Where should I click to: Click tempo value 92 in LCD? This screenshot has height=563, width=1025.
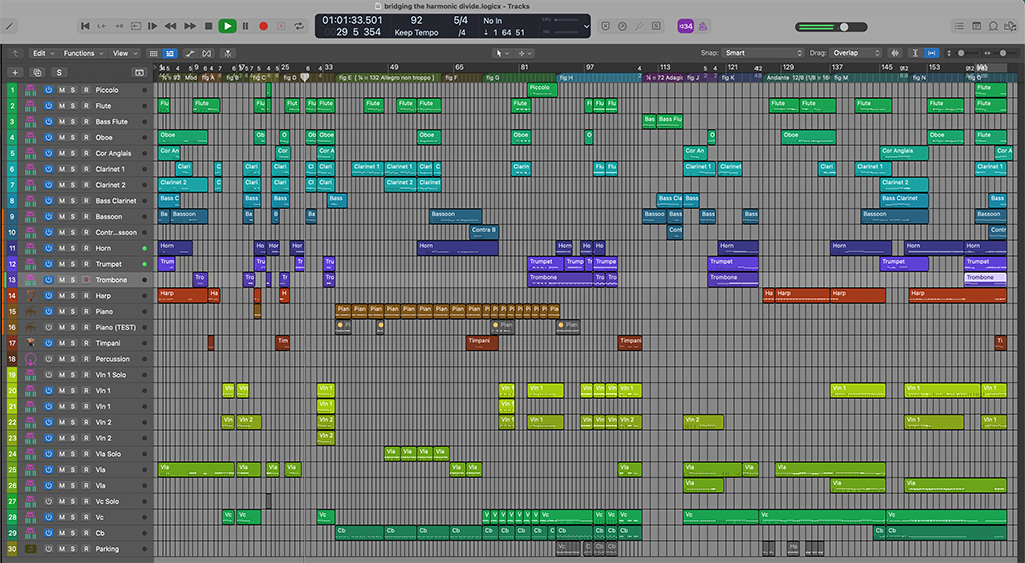coord(416,20)
